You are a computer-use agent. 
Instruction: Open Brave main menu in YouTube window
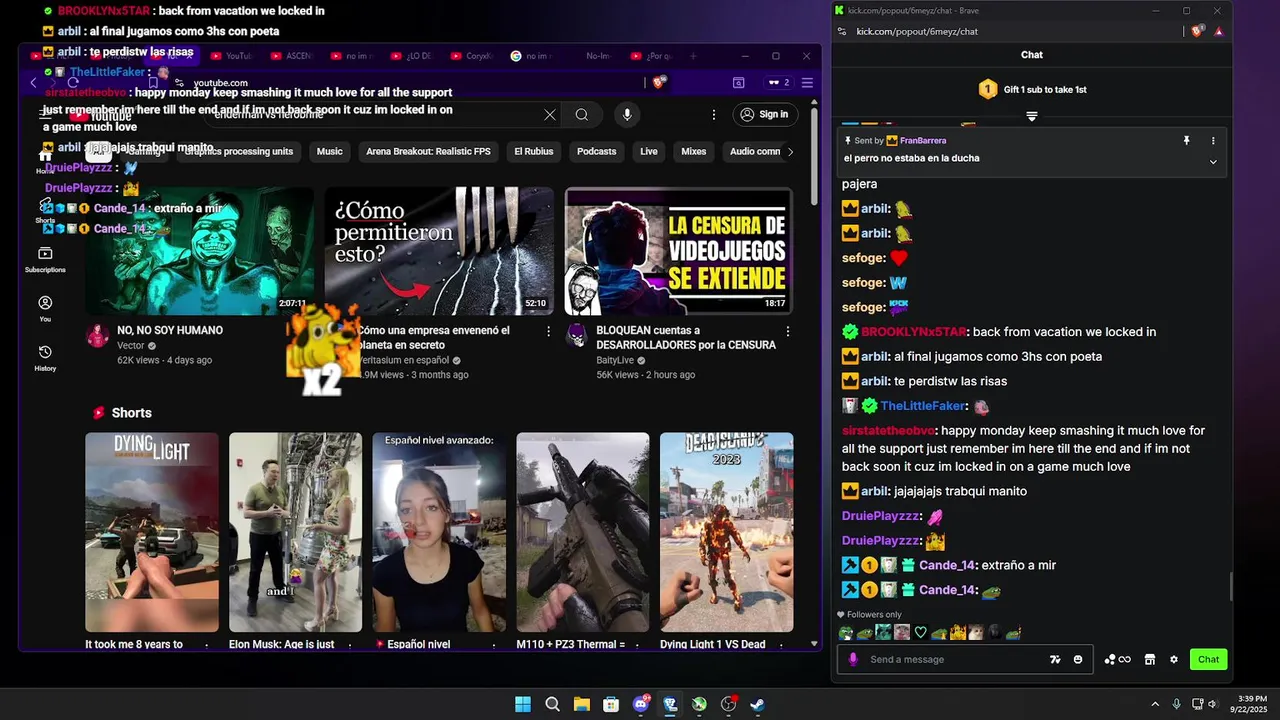(807, 82)
